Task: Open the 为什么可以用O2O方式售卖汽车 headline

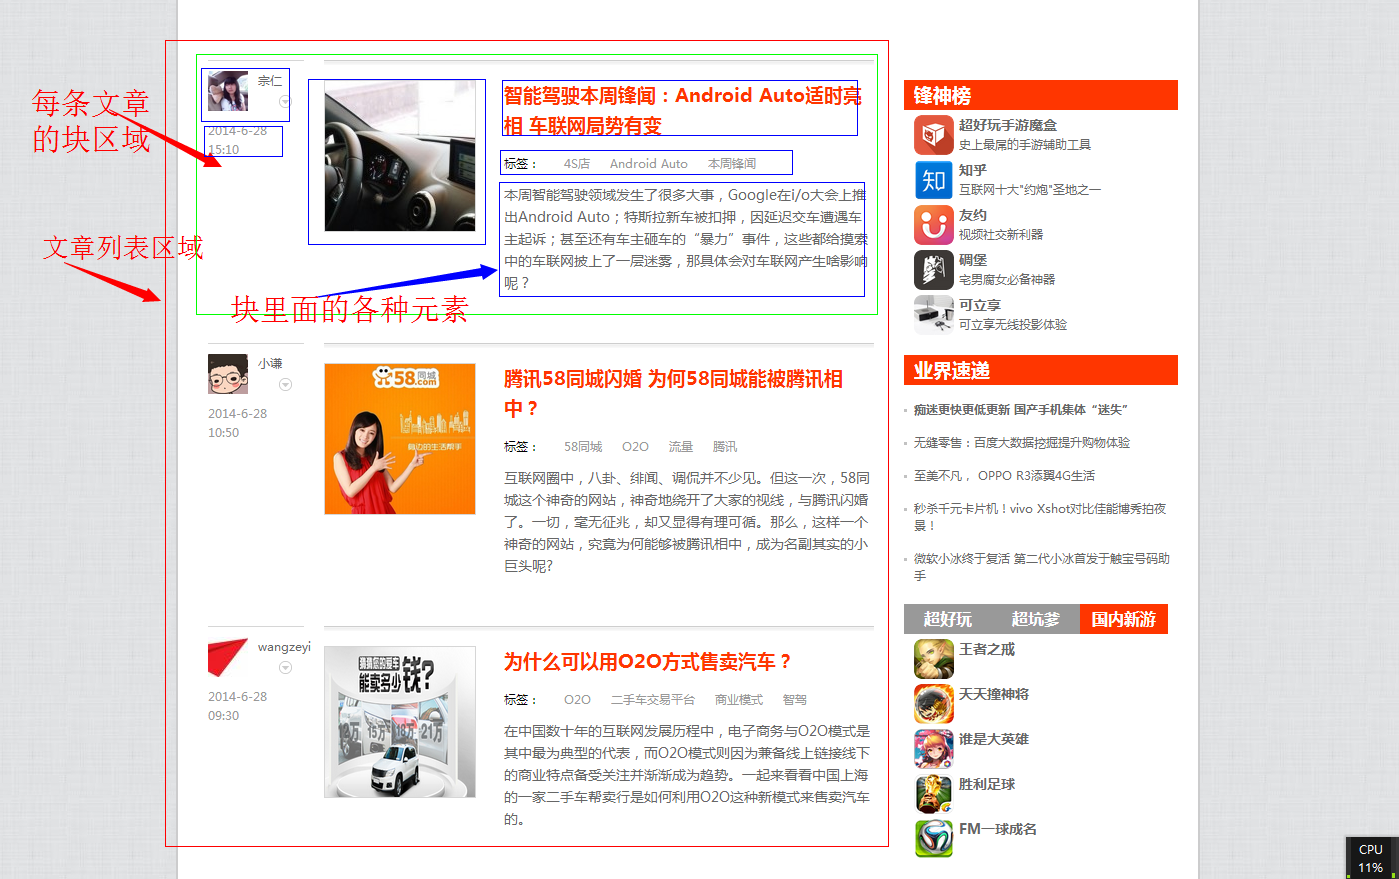Action: (x=647, y=662)
